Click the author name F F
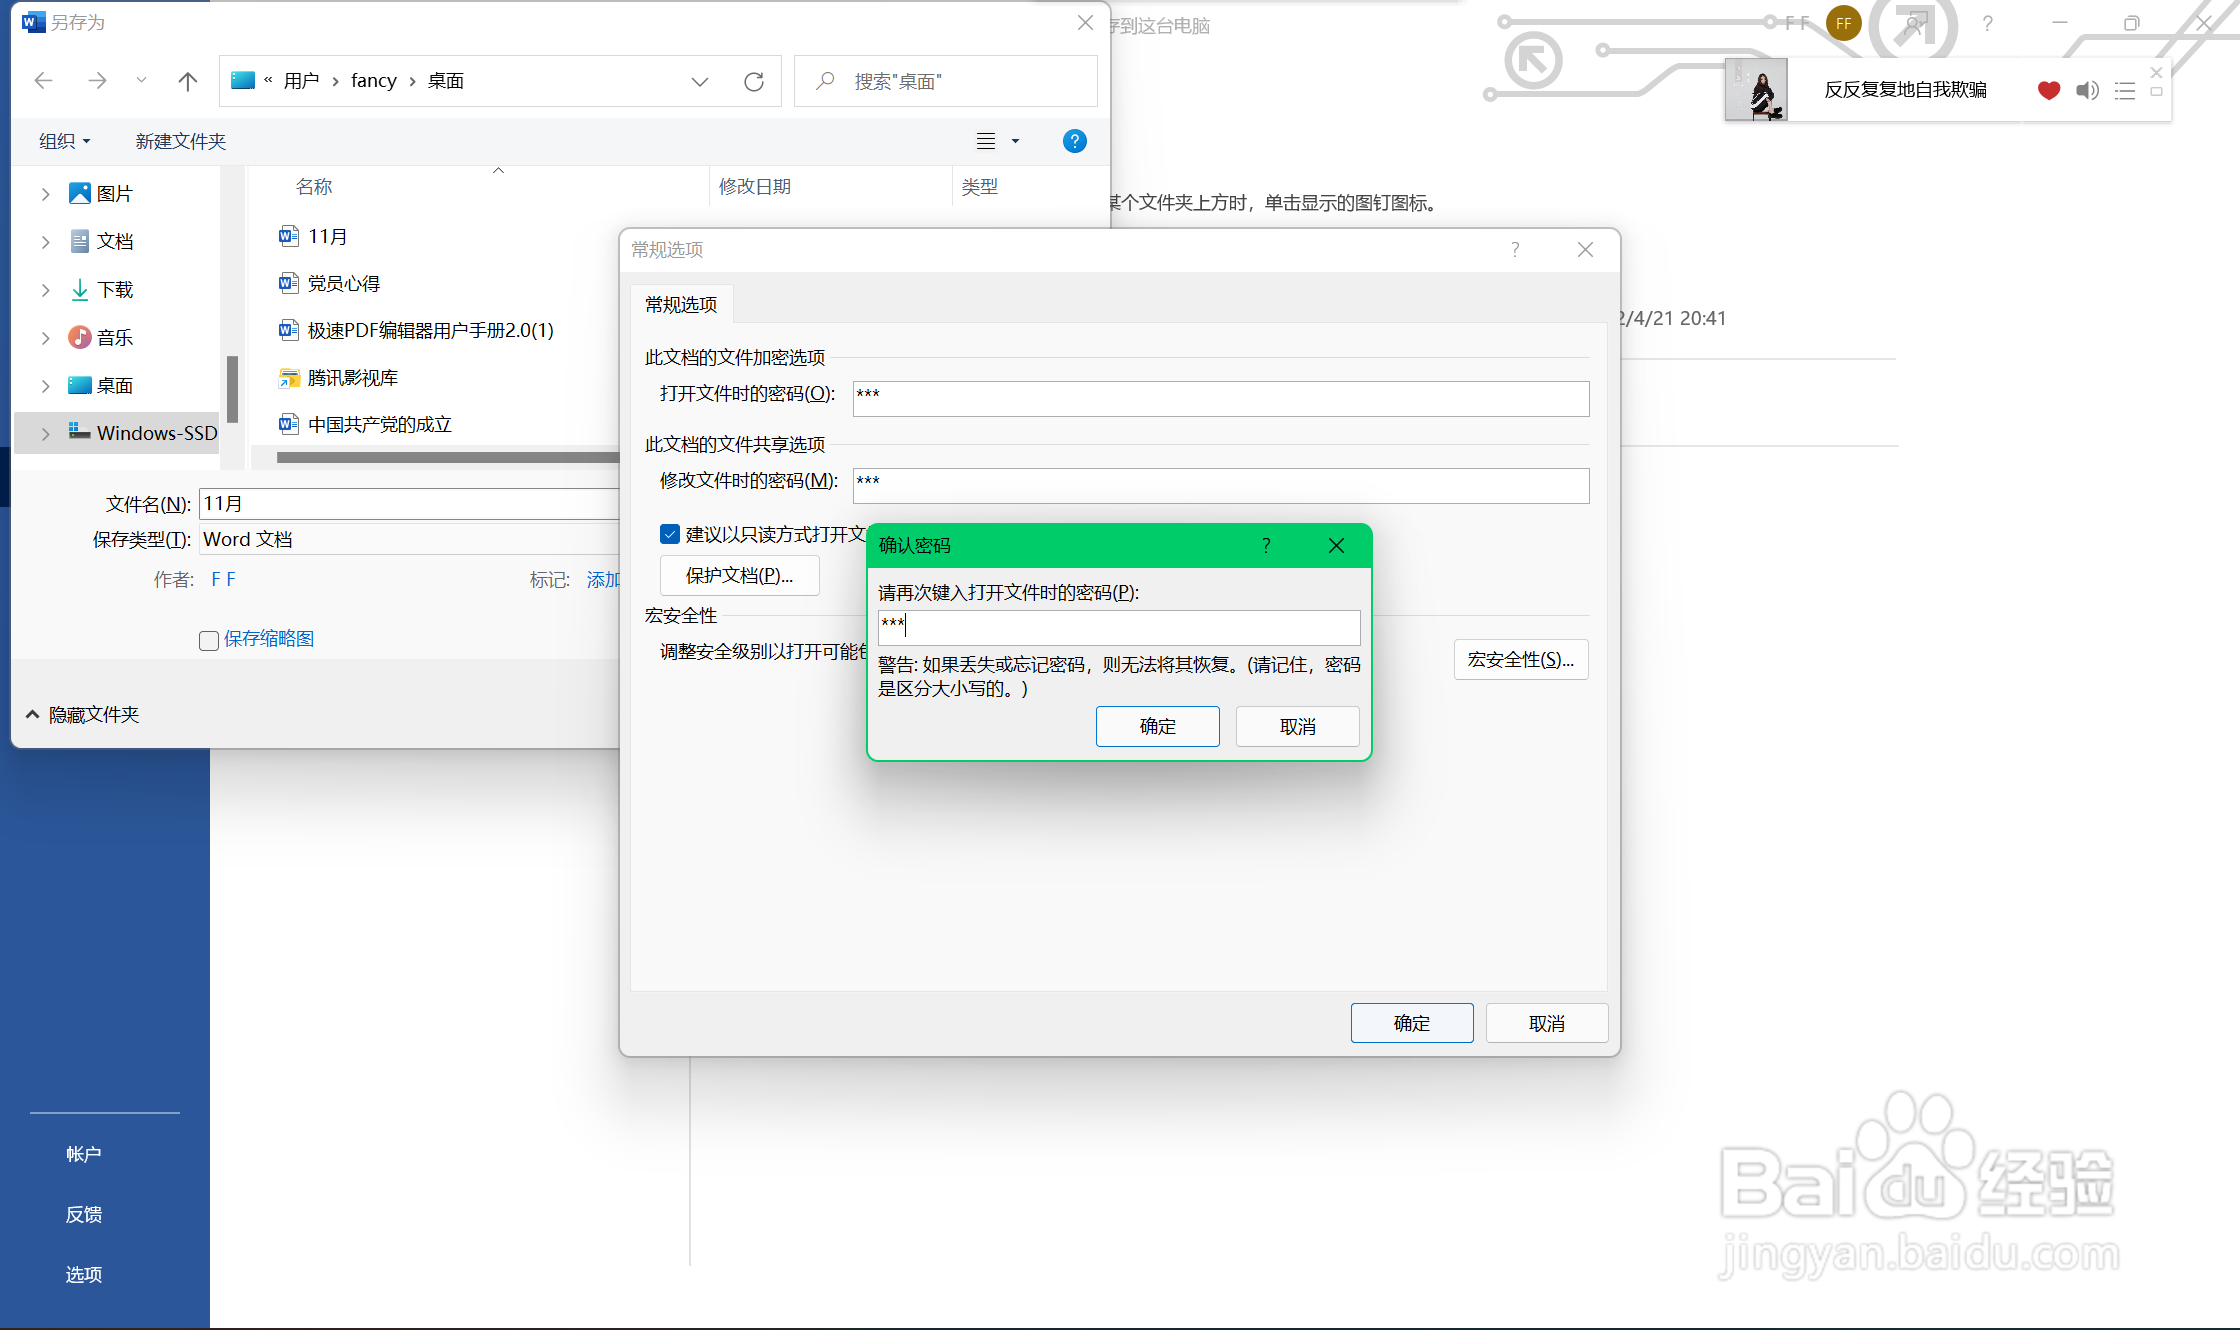Screen dimensions: 2240x1330 pyautogui.click(x=223, y=579)
